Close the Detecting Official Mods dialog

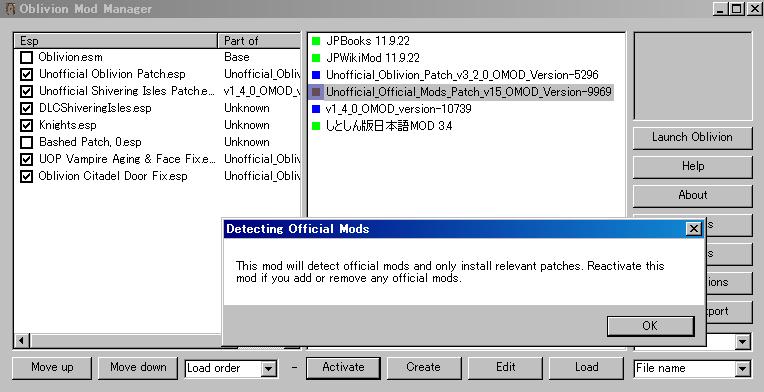(x=693, y=228)
